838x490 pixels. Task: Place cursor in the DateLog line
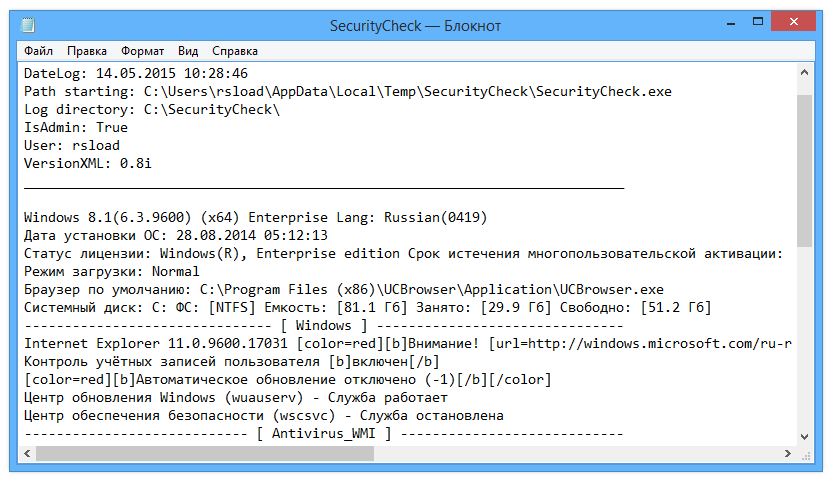coord(136,74)
